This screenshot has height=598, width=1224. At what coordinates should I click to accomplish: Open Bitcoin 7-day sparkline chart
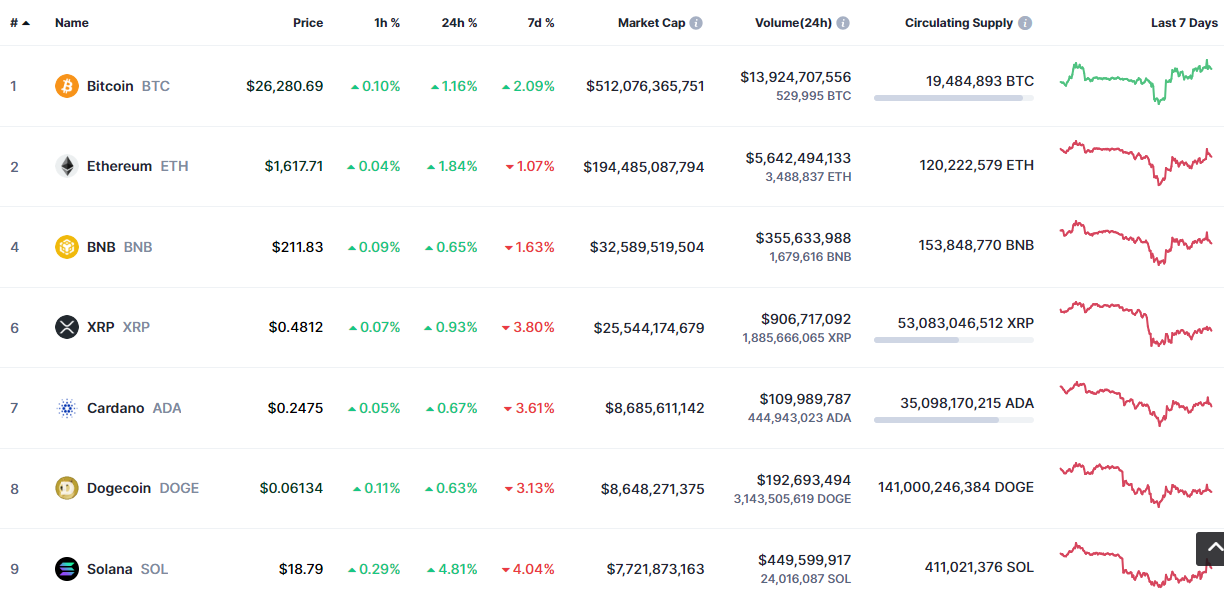1136,83
